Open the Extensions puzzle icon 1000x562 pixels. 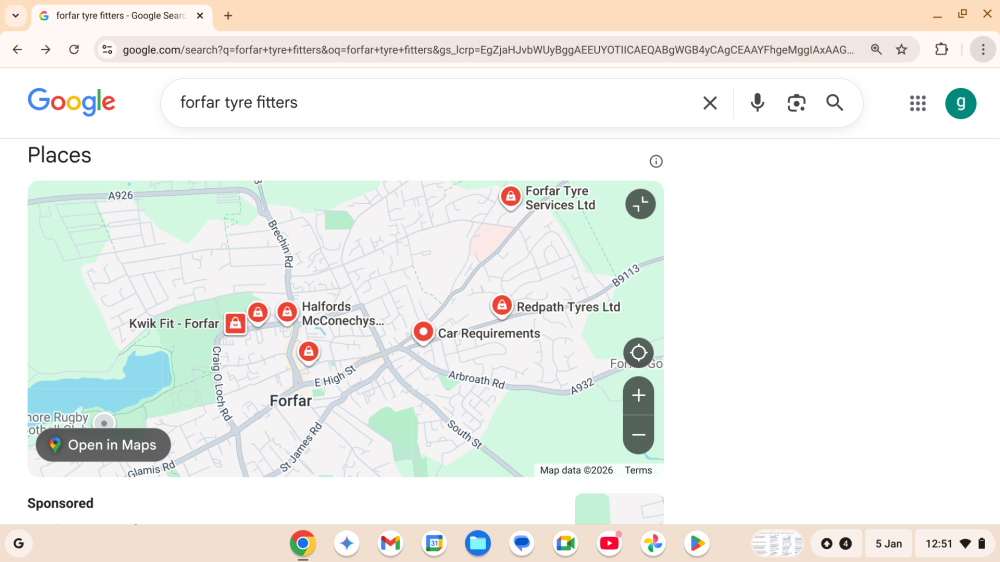point(941,49)
